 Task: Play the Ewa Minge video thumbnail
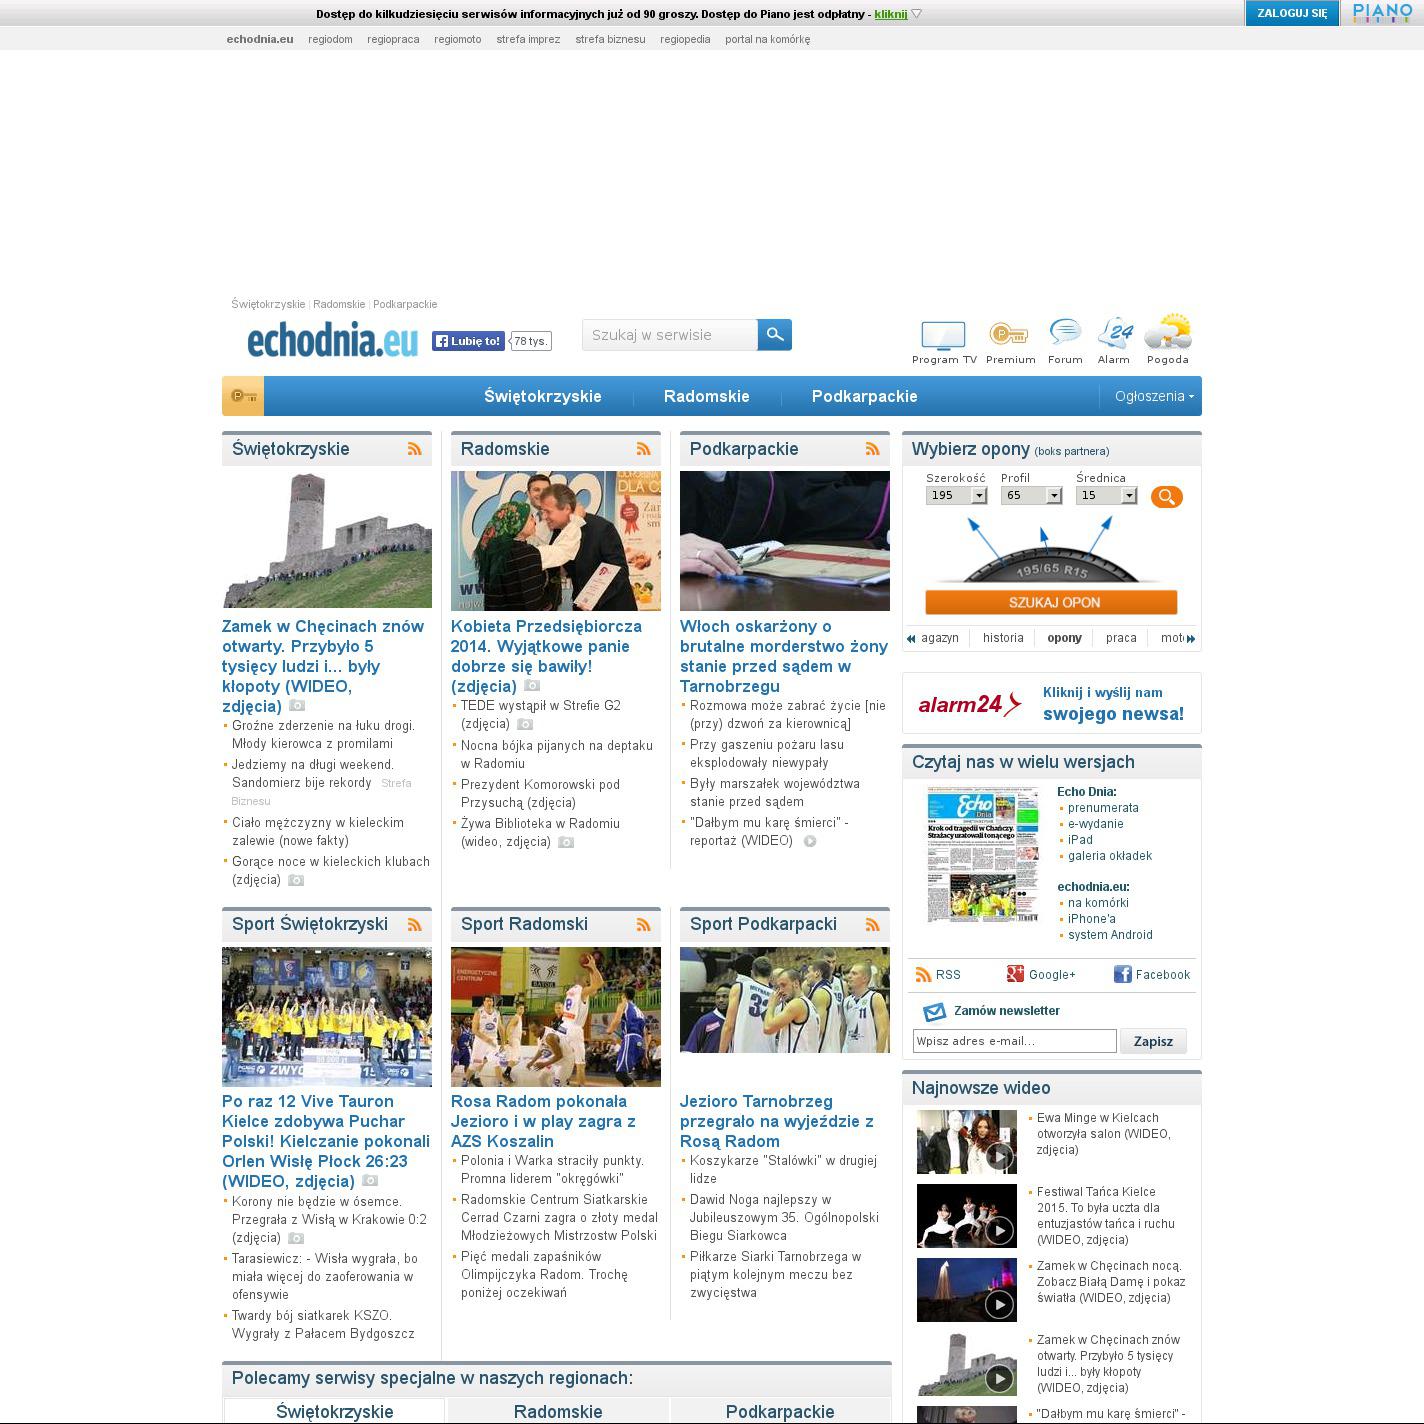pyautogui.click(x=967, y=1142)
